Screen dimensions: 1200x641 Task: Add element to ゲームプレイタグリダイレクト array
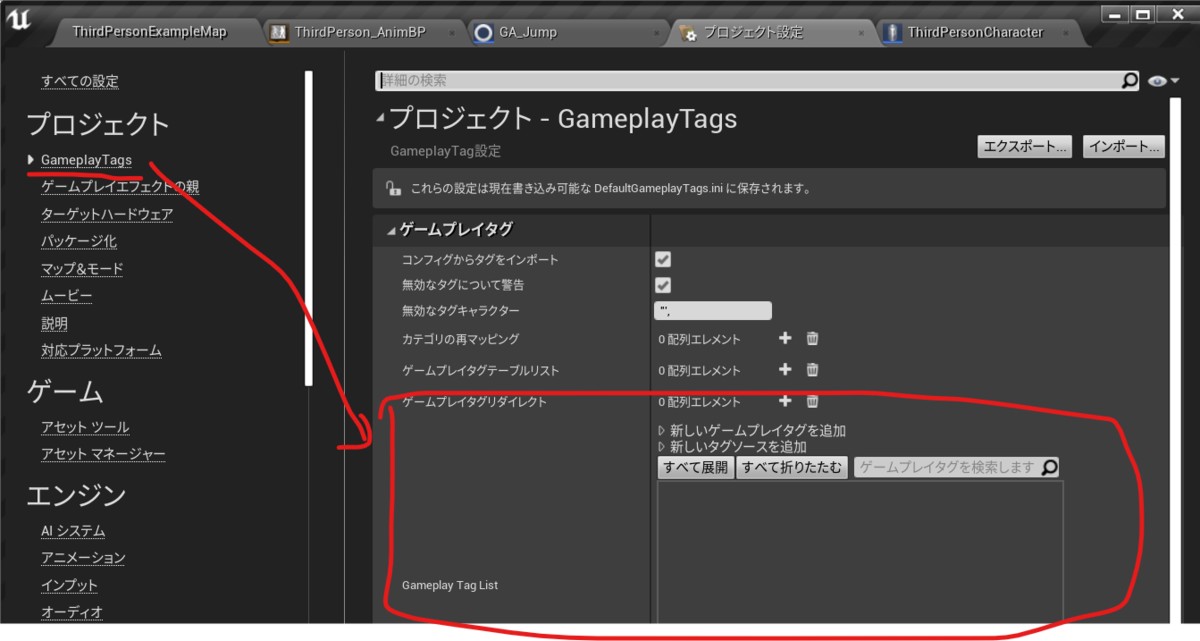coord(785,401)
